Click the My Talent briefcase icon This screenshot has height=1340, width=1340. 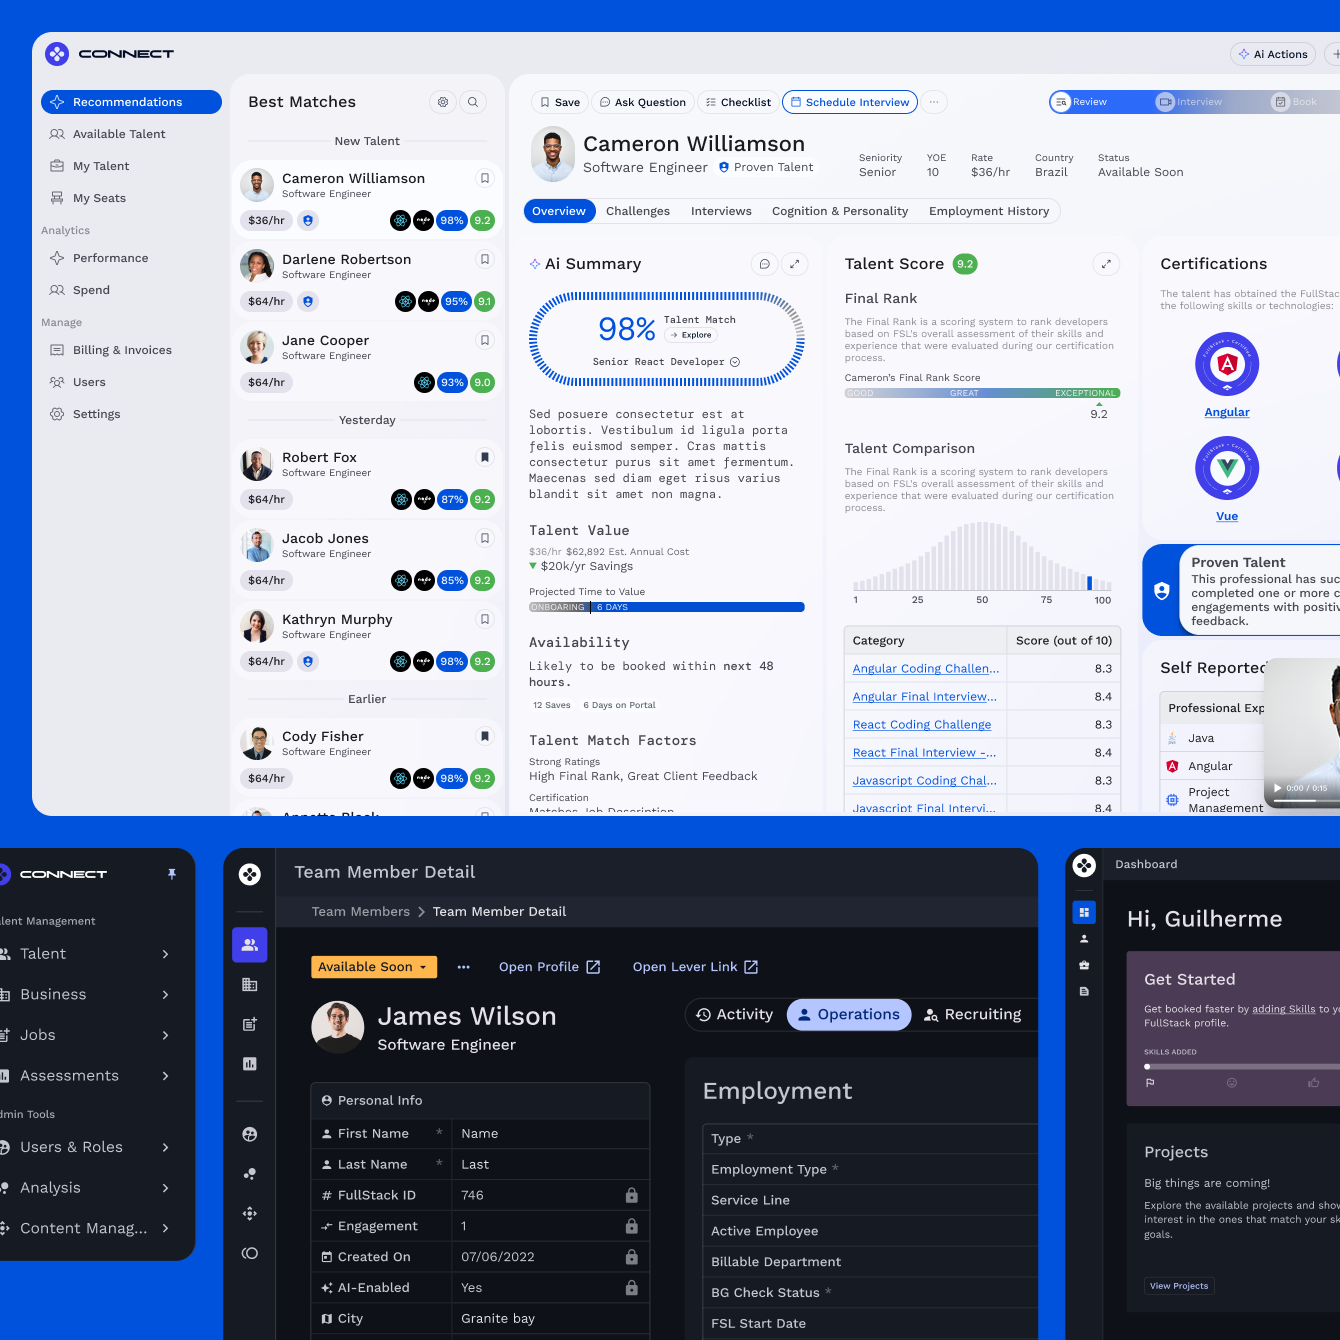(x=57, y=166)
